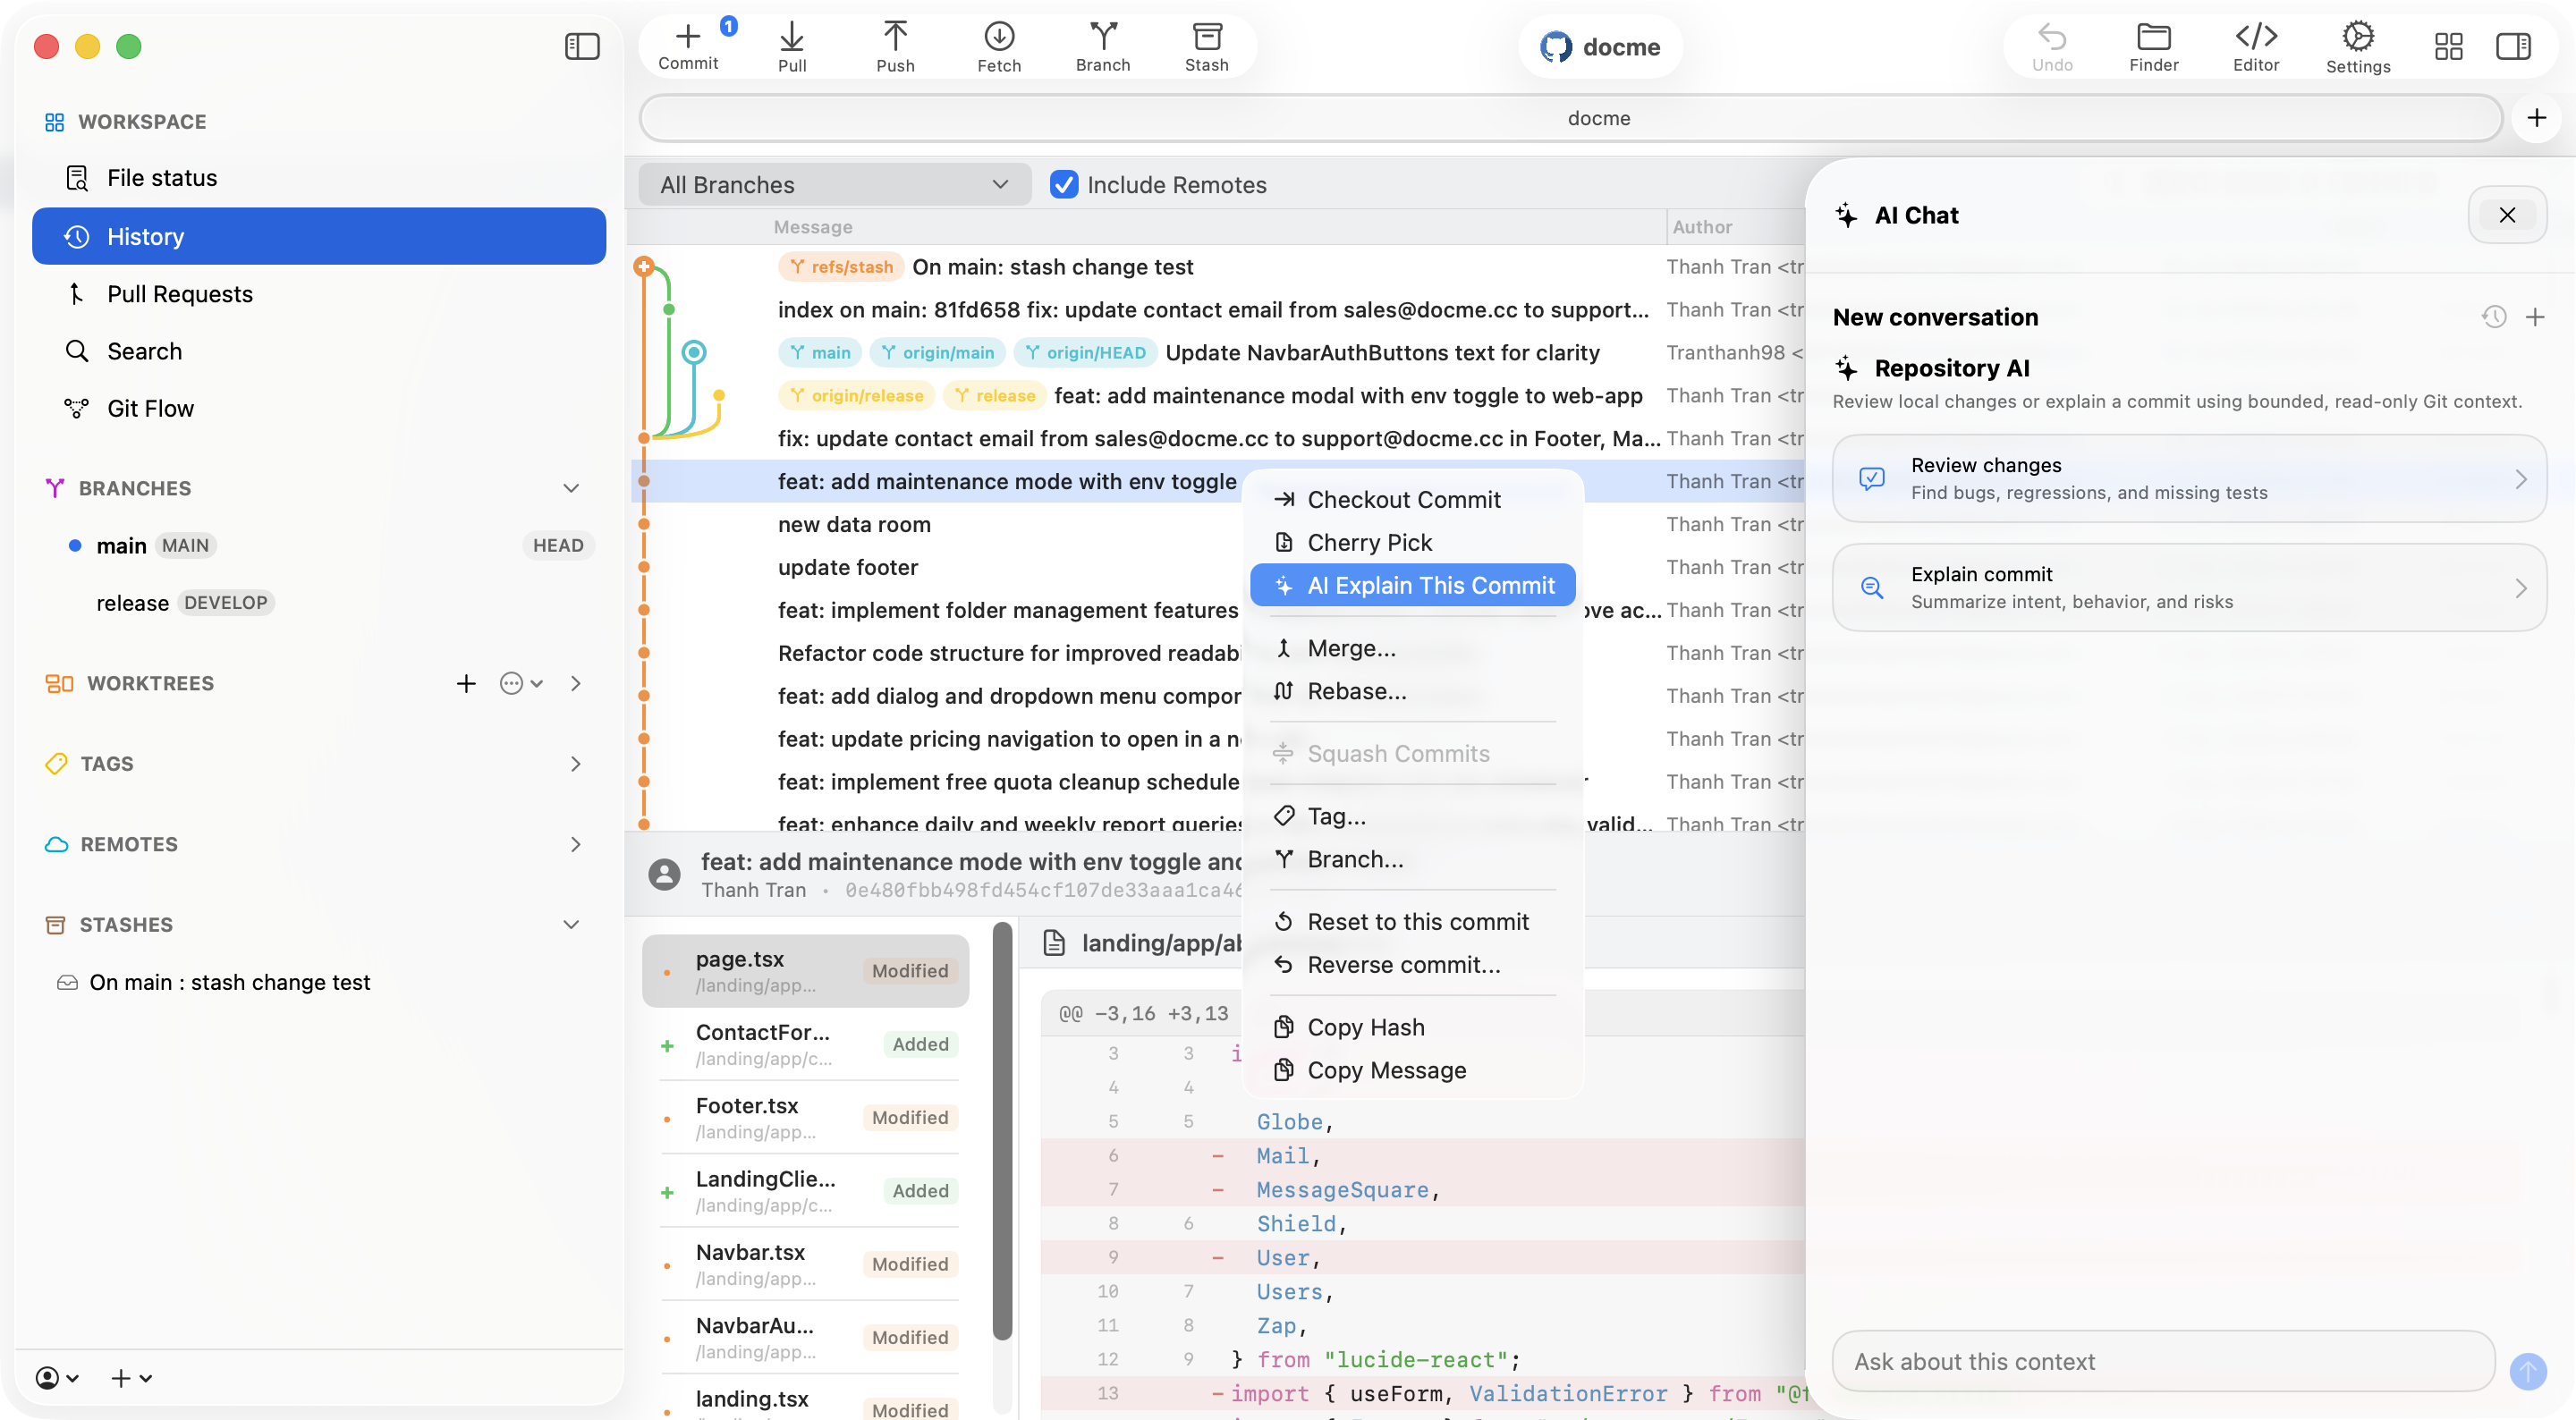Choose Cherry Pick from context menu
The image size is (2576, 1420).
tap(1412, 542)
